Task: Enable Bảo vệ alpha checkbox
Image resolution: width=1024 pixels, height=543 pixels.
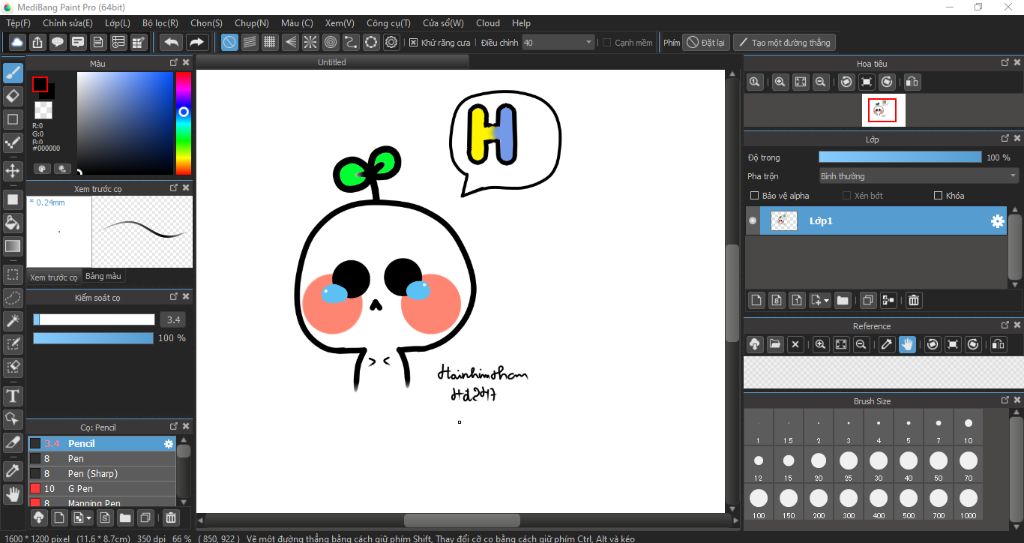Action: [x=754, y=195]
